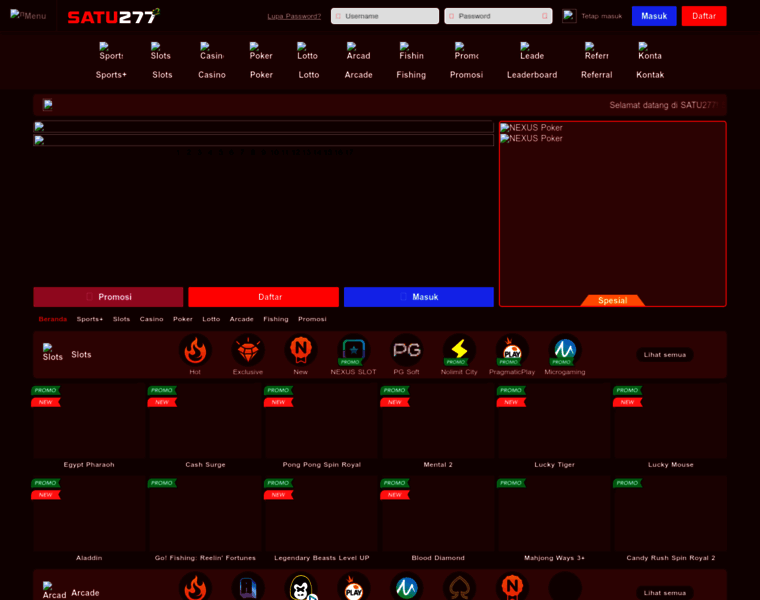
Task: Open the Microgaming icon in Arcade row
Action: tap(406, 587)
